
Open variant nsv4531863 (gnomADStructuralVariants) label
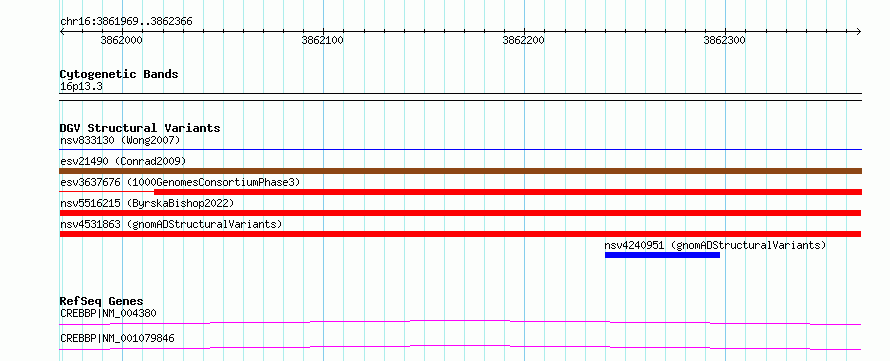(171, 224)
